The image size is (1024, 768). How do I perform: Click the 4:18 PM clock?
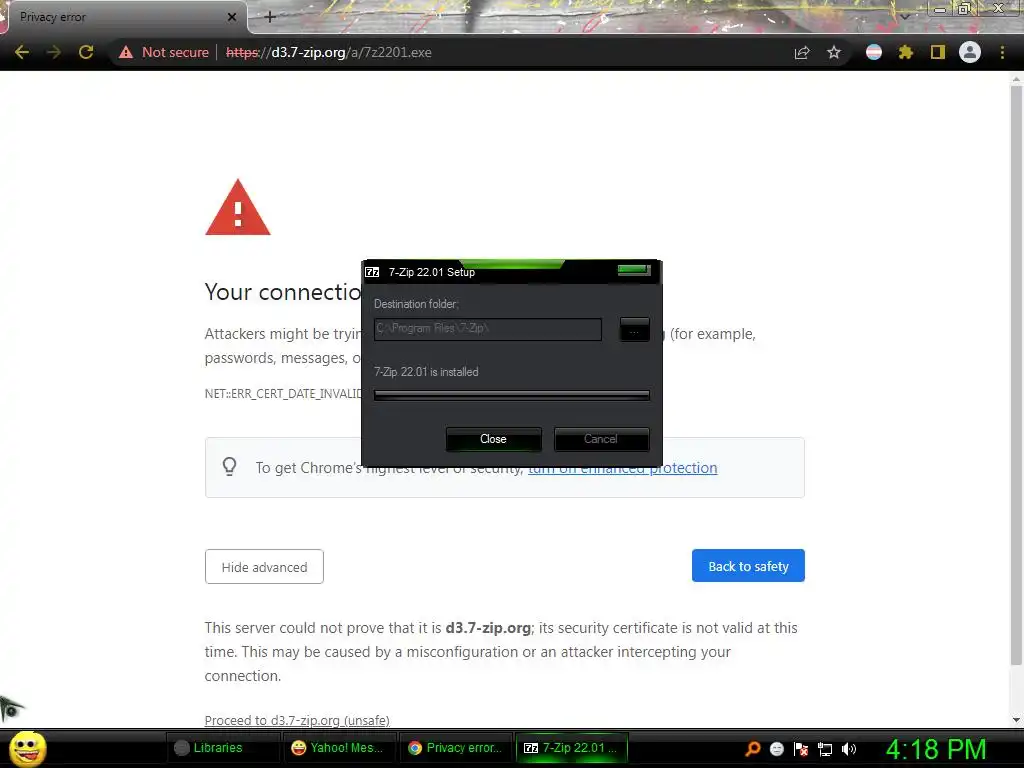(x=935, y=749)
